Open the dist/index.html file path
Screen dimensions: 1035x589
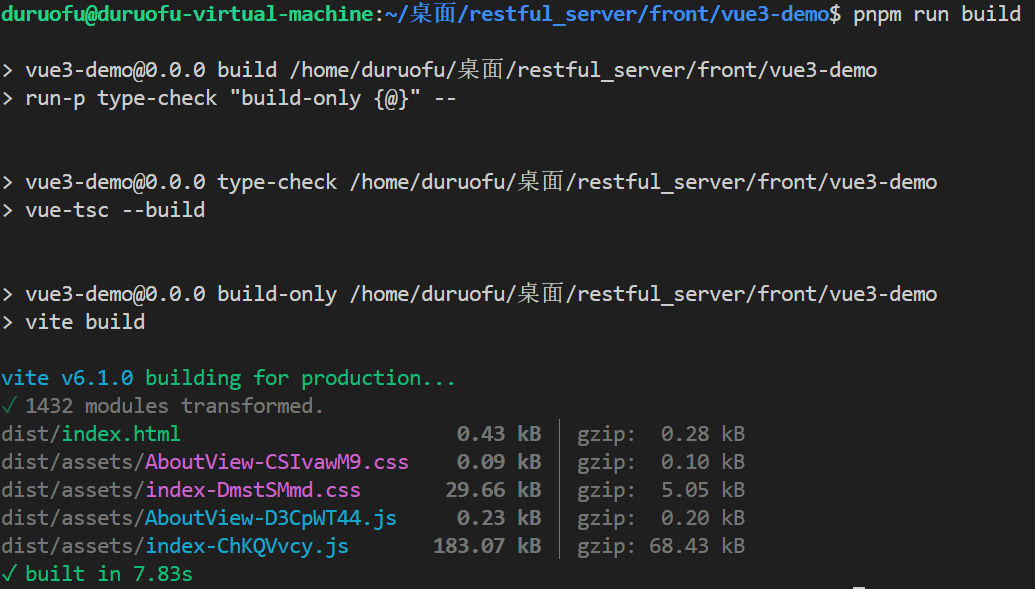click(91, 434)
